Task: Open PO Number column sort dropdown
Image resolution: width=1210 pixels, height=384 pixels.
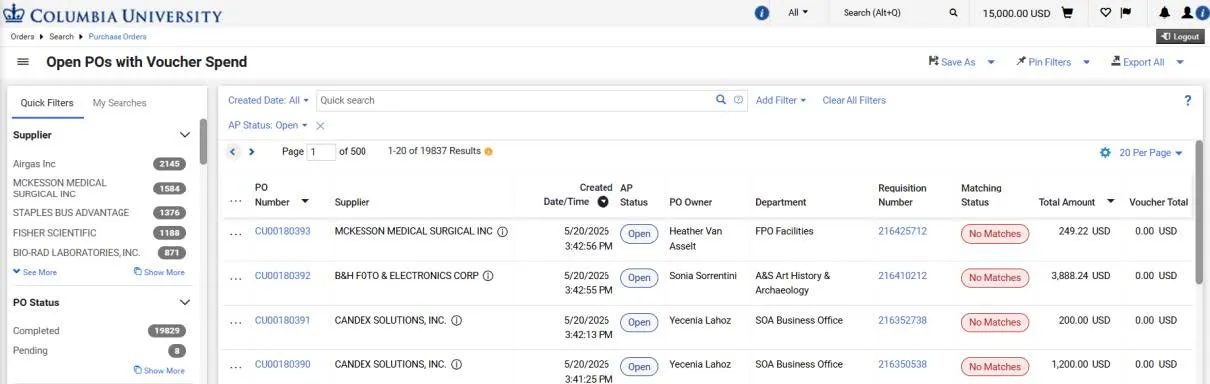Action: click(305, 201)
